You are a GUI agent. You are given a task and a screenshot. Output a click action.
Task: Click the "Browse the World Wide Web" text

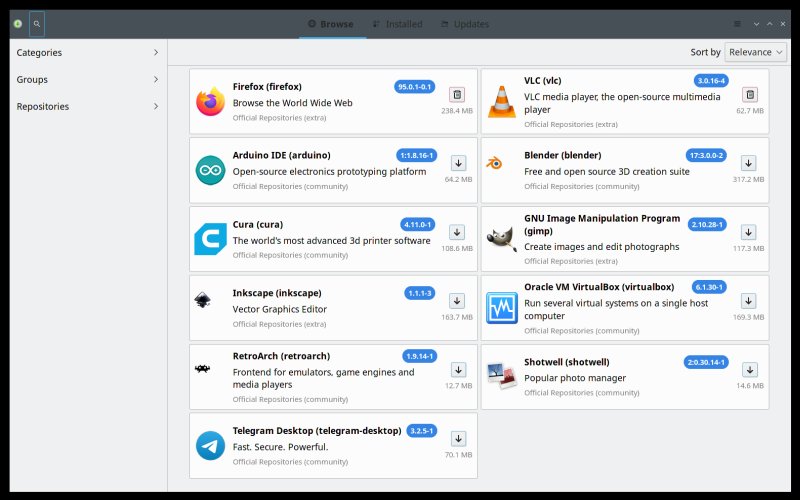coord(292,103)
